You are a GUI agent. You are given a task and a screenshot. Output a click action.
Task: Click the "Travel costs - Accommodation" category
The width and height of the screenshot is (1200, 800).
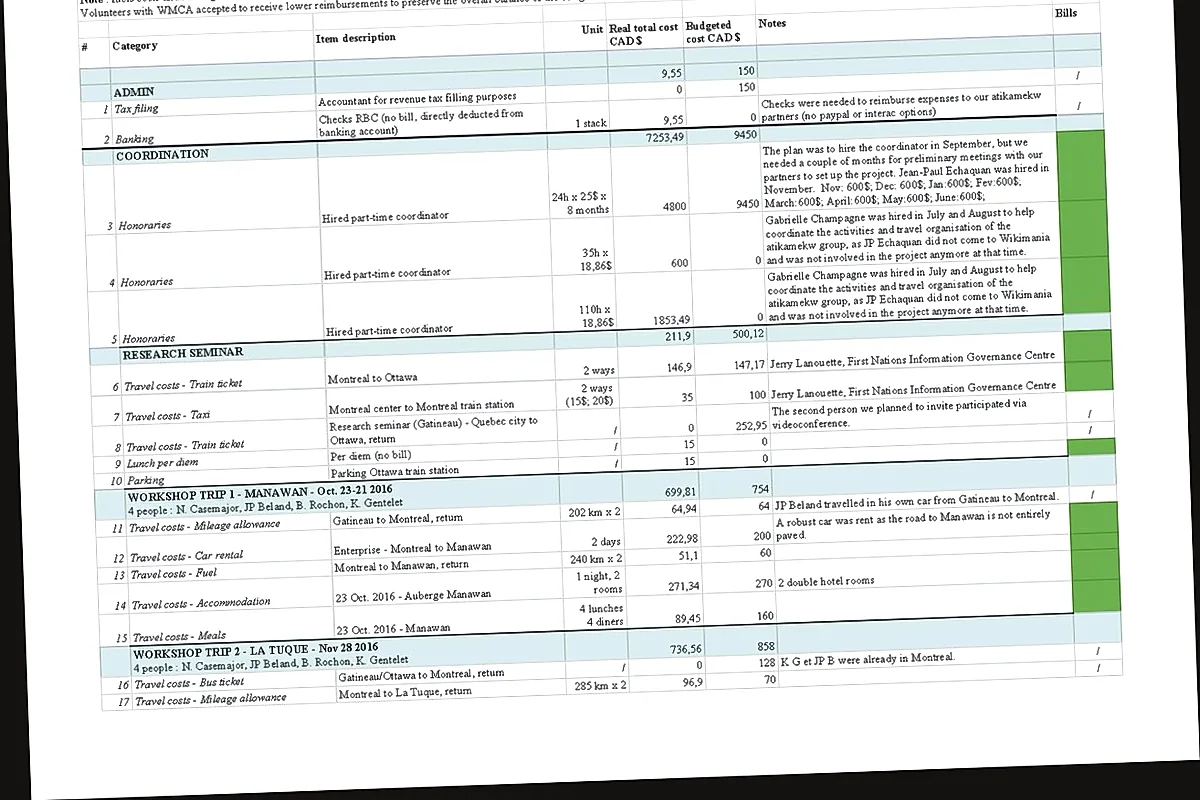201,604
